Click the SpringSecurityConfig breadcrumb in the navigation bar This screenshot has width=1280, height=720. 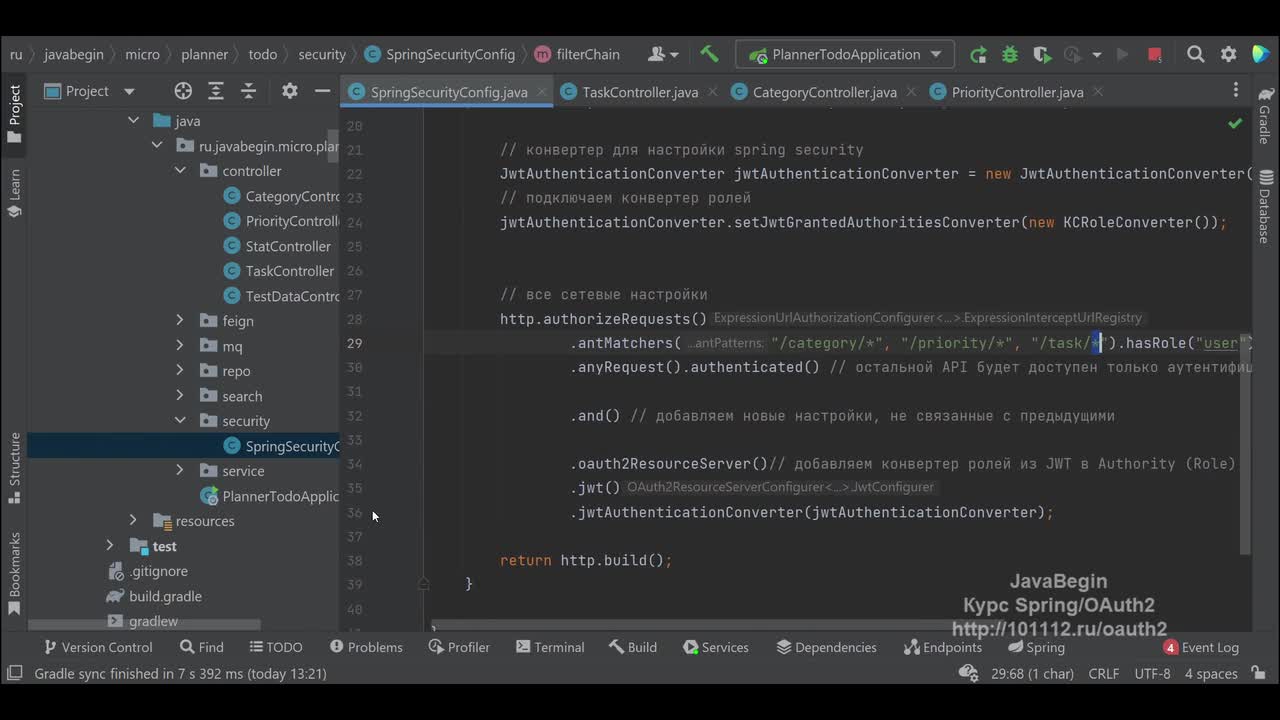(440, 54)
